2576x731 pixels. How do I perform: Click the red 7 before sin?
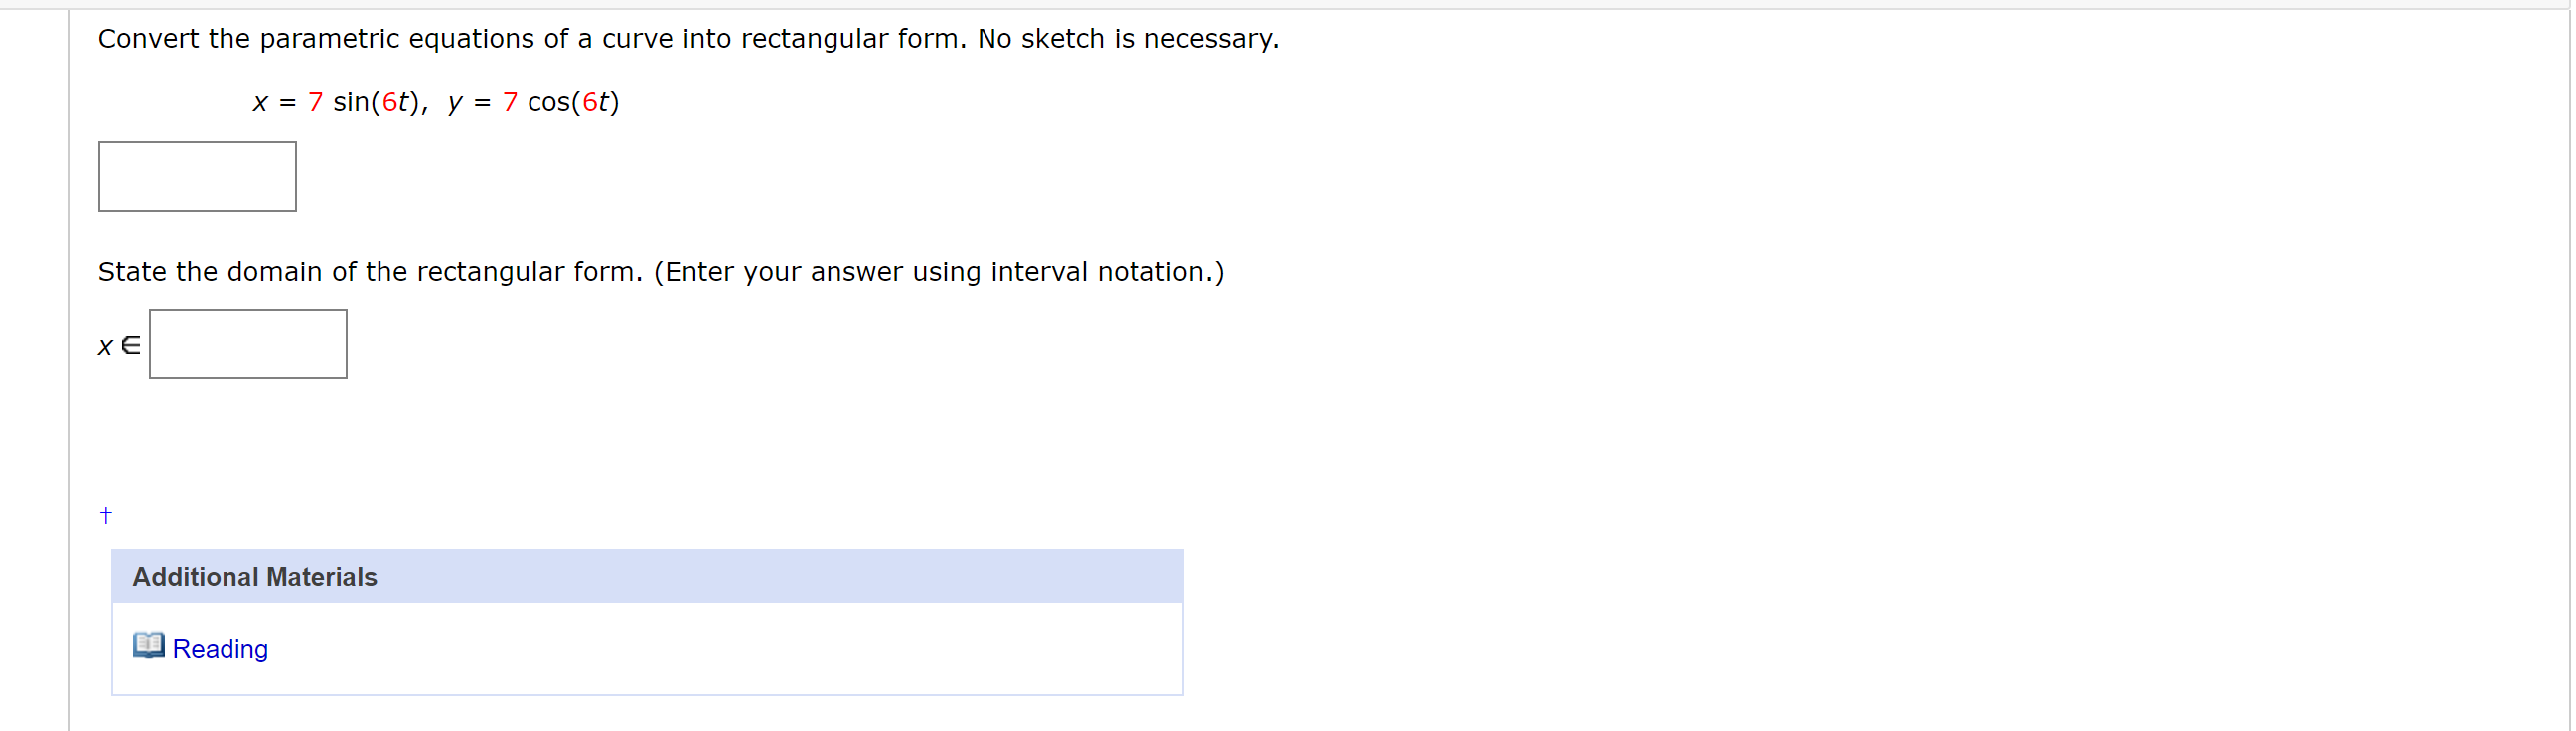[316, 102]
